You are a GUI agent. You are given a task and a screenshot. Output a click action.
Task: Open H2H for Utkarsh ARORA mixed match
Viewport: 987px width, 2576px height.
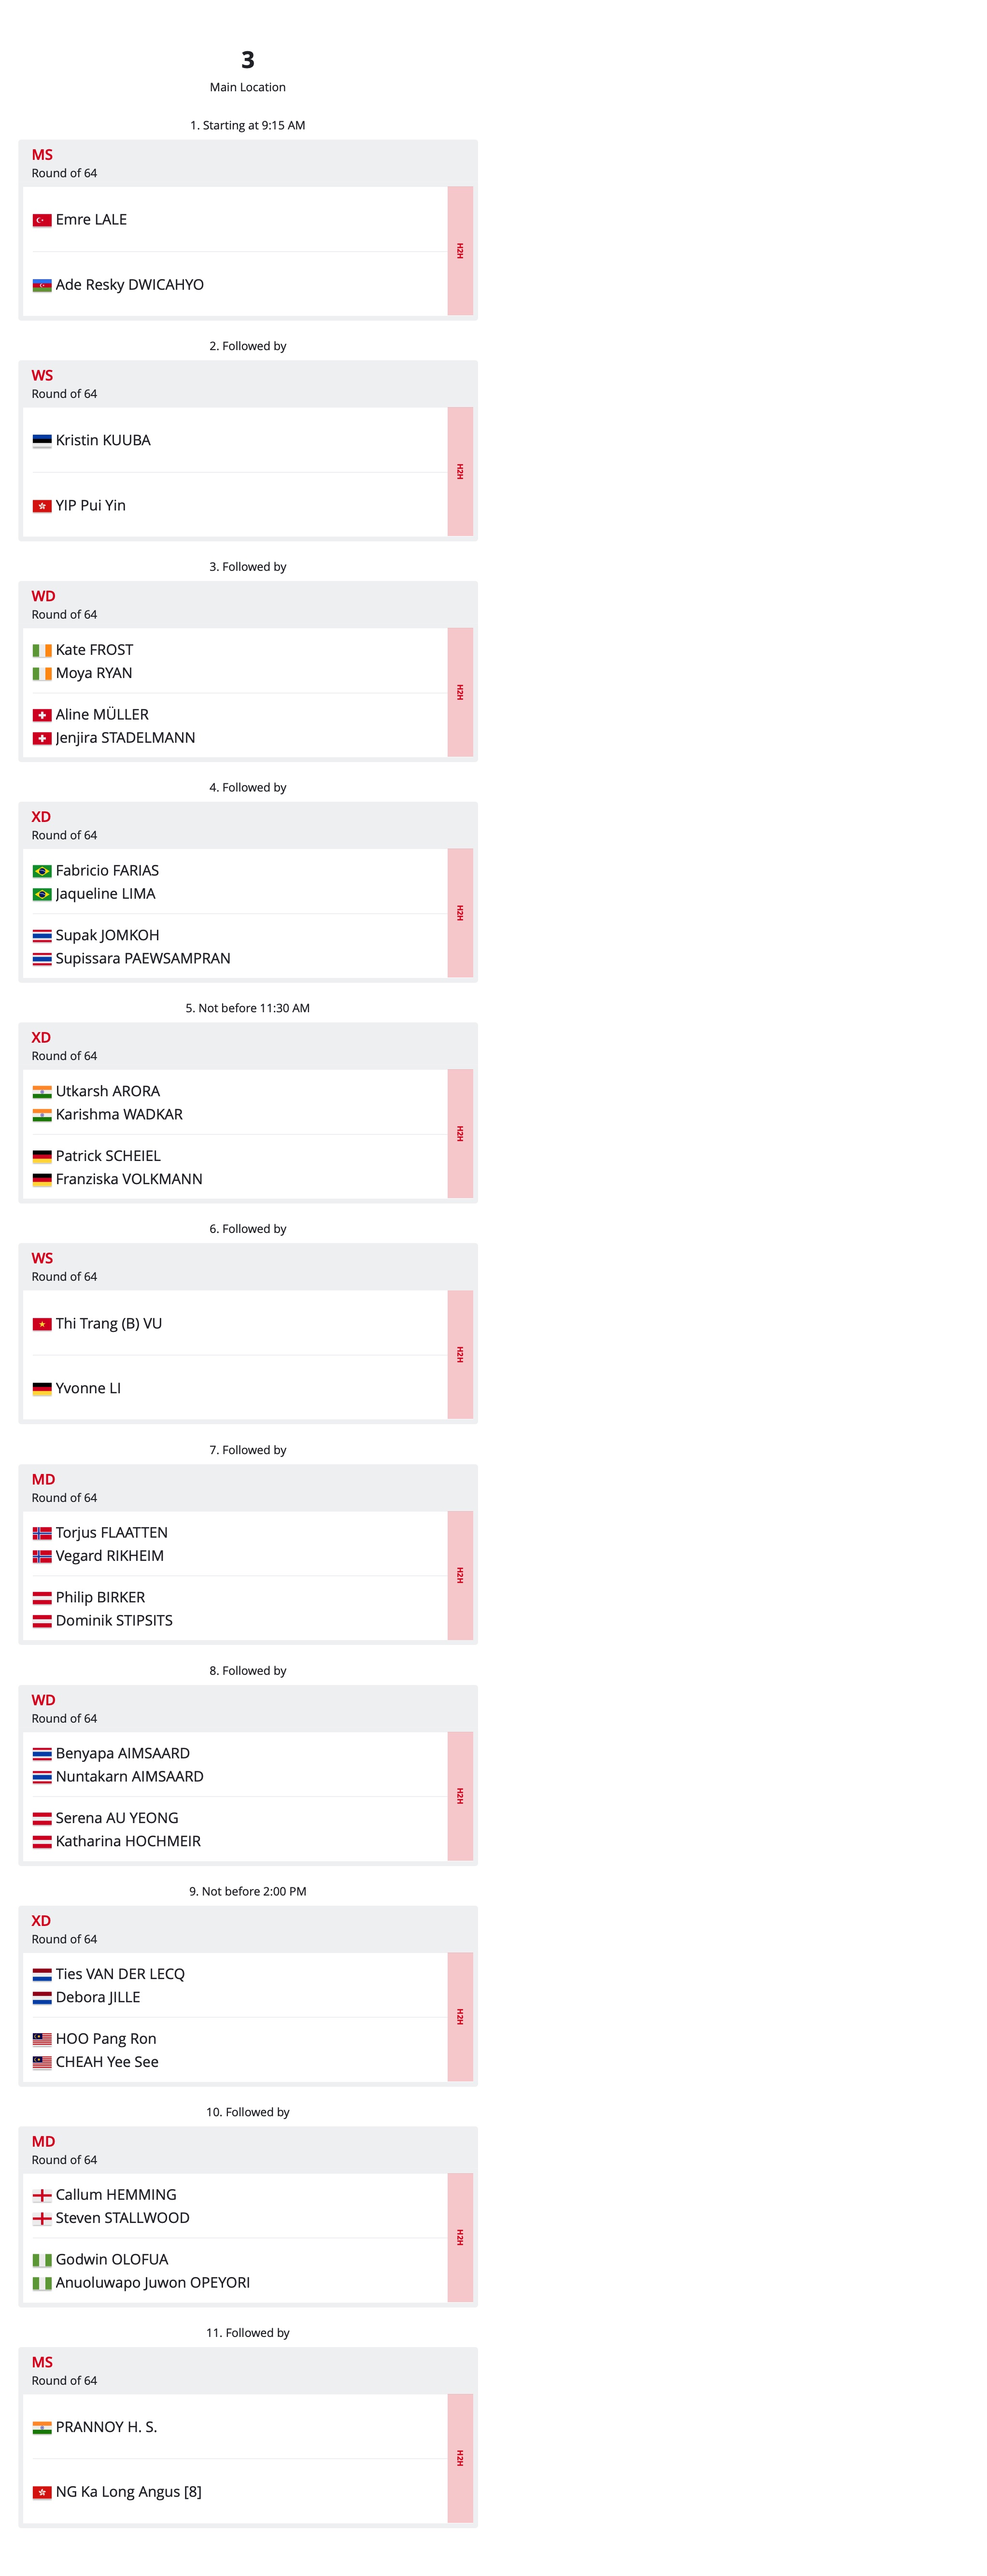(x=460, y=1134)
